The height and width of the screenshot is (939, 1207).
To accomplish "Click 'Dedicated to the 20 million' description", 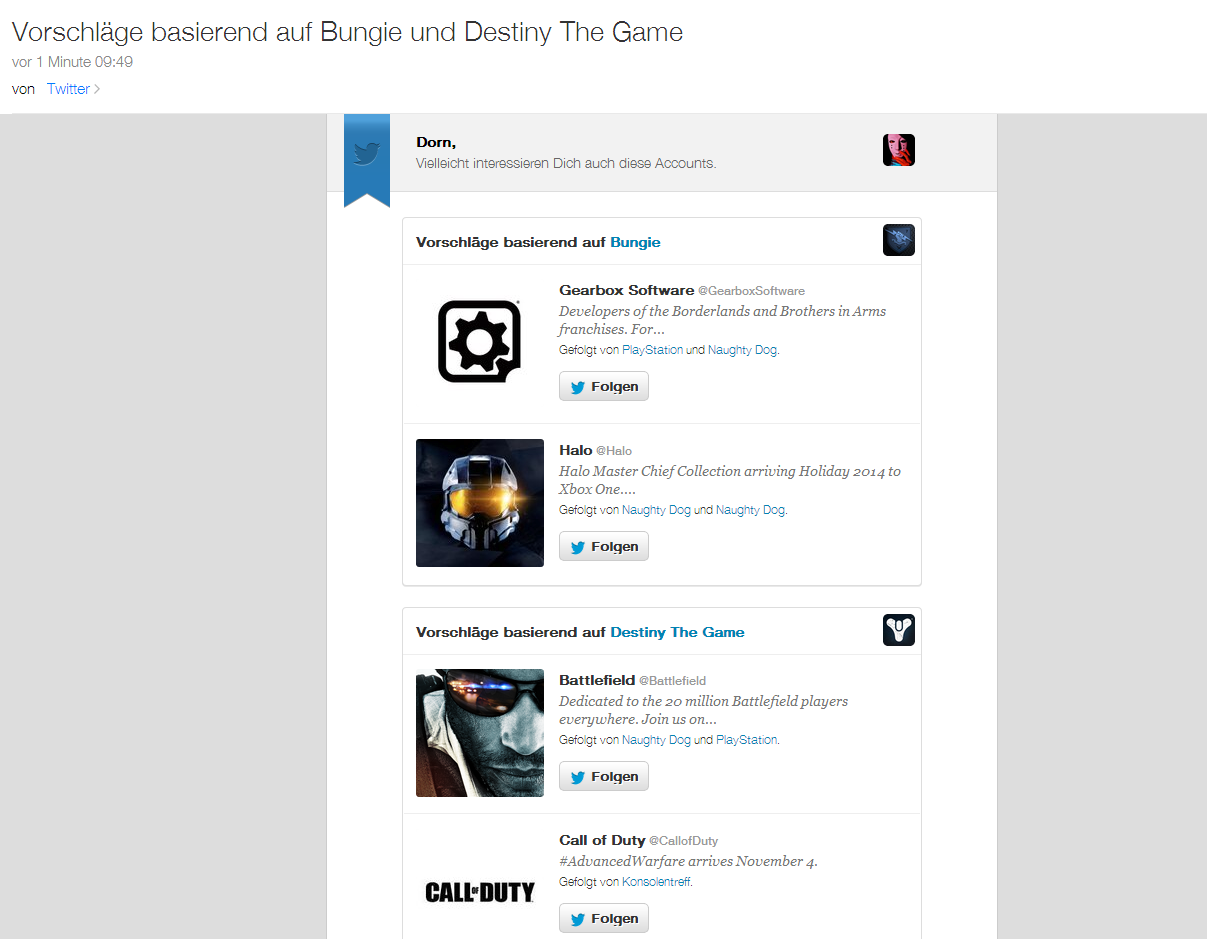I will click(x=703, y=710).
